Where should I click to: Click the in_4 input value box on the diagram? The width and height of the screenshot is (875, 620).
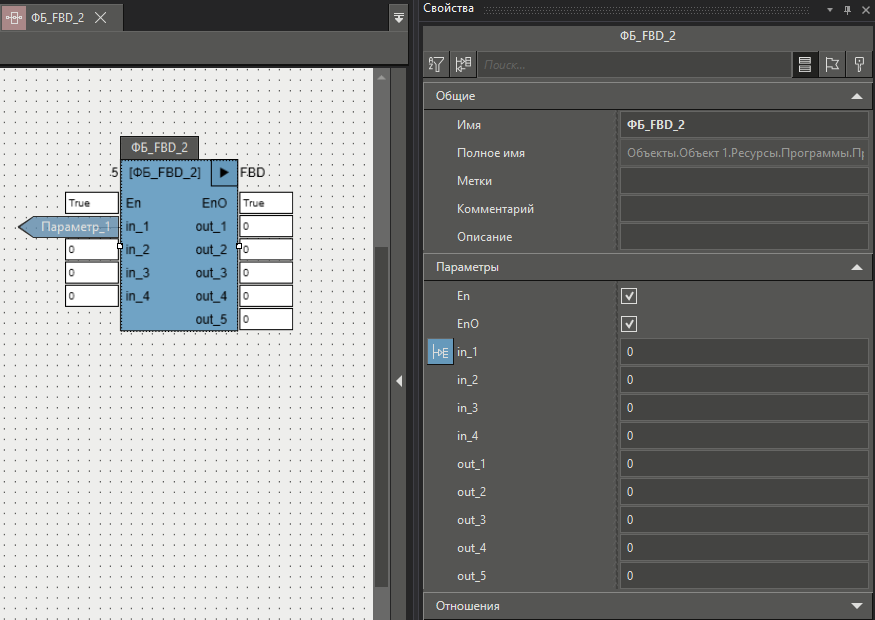(x=92, y=296)
